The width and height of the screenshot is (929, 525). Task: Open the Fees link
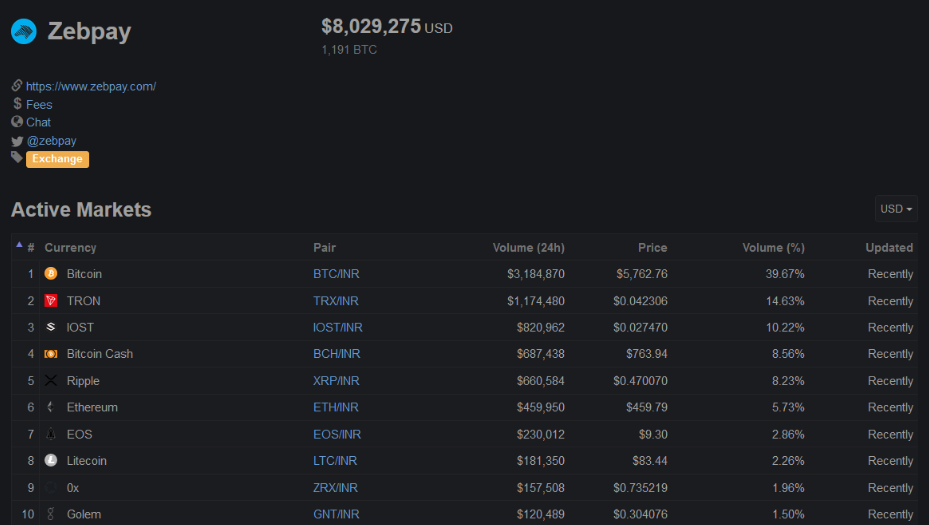point(39,105)
